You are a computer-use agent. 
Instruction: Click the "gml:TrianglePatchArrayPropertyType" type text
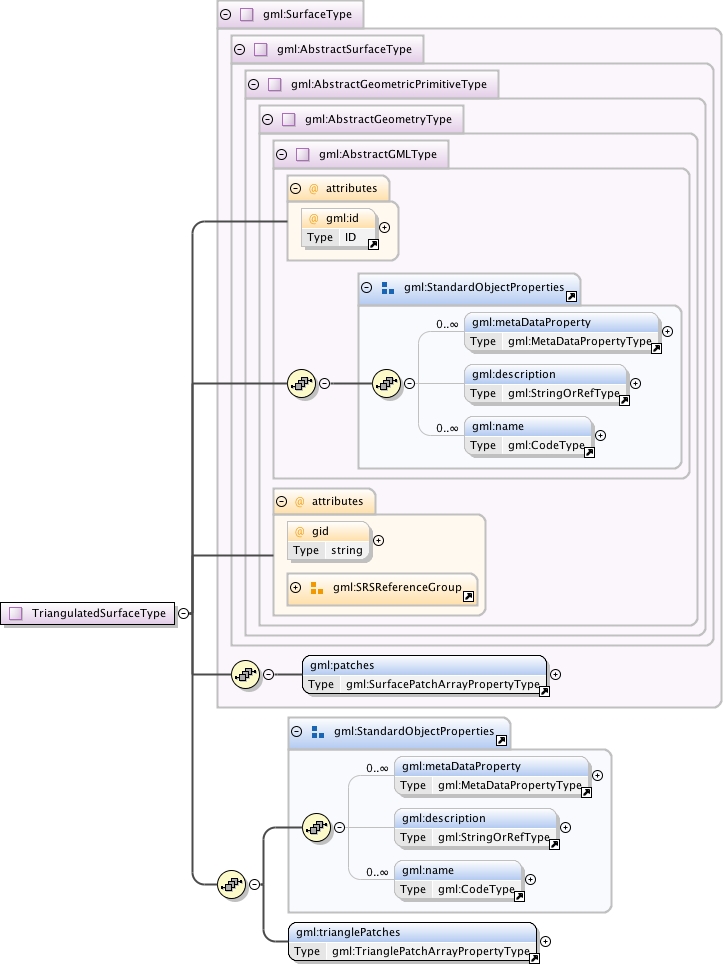point(431,951)
